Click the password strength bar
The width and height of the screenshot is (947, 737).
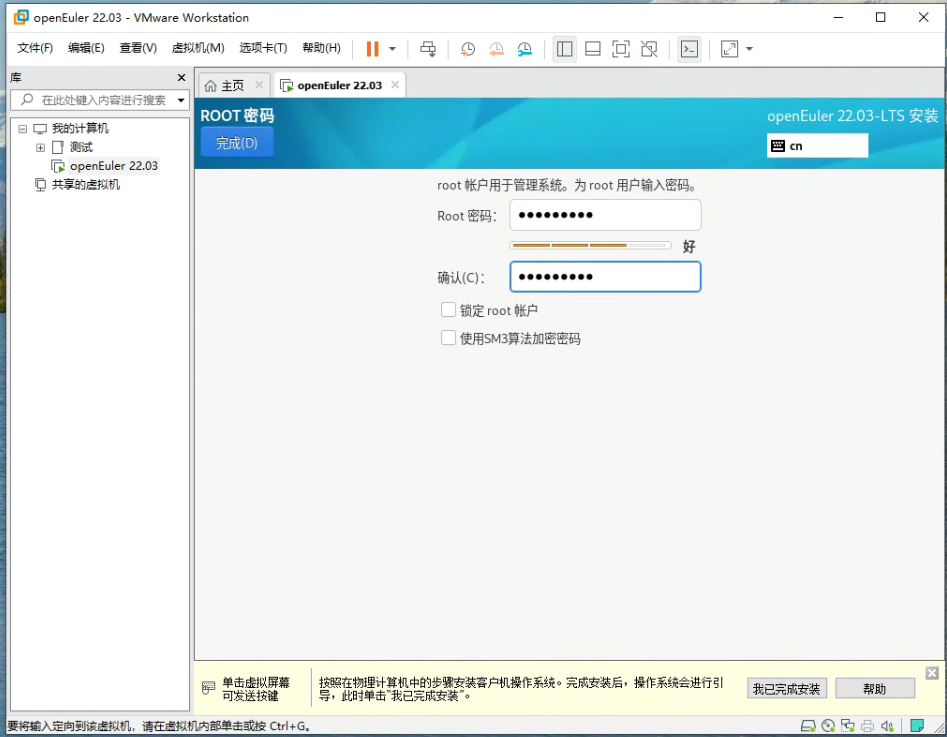pyautogui.click(x=591, y=245)
